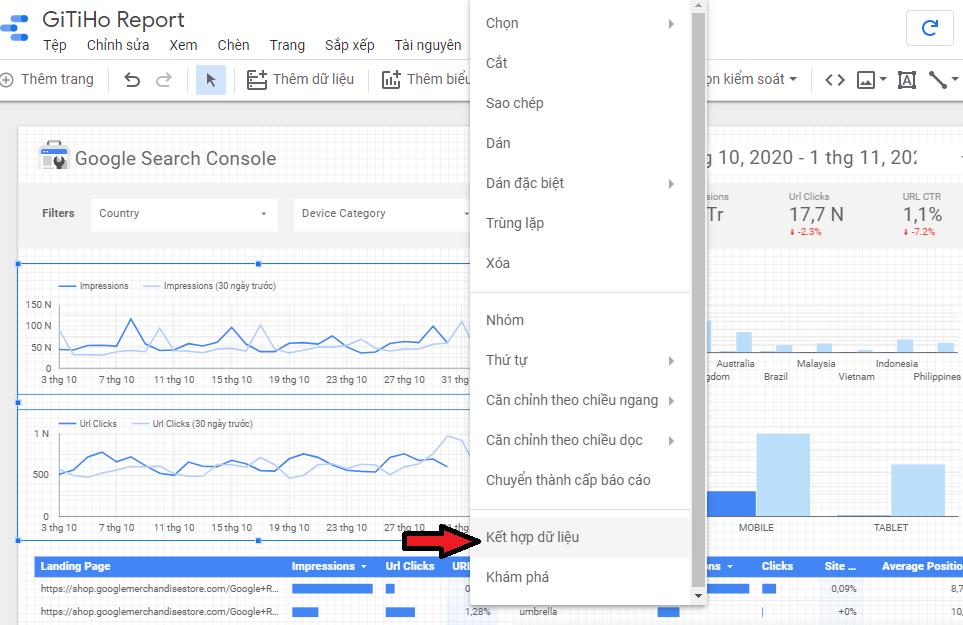Click the Thêm biểu đồ chart icon

[391, 80]
